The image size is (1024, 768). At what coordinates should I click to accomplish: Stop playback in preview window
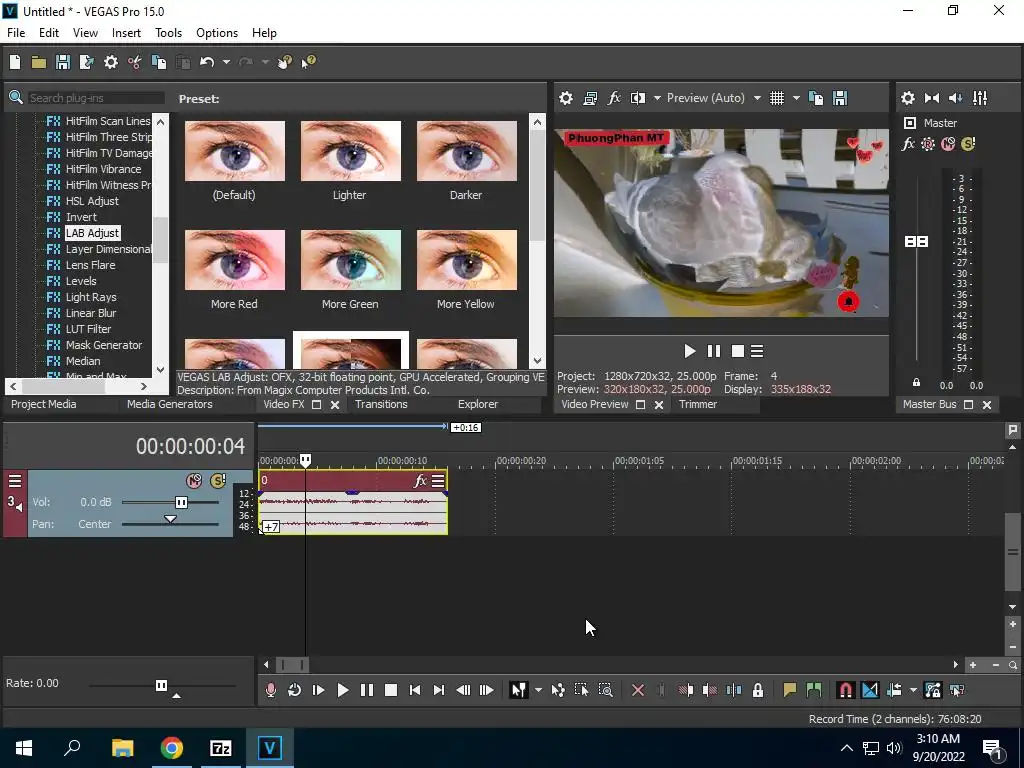point(737,351)
